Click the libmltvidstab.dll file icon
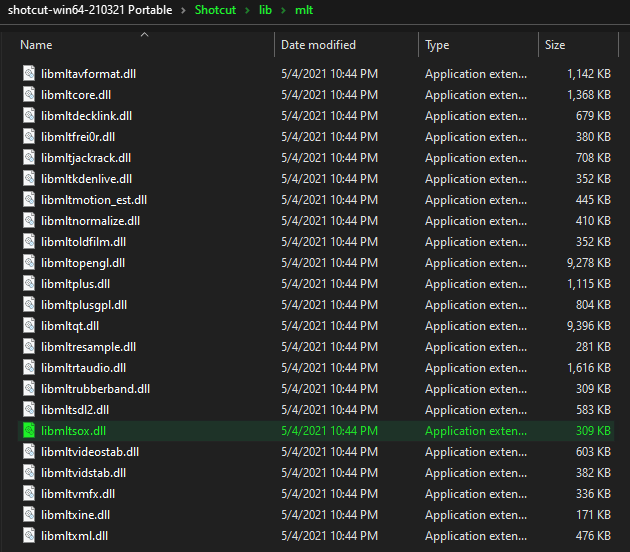 tap(29, 472)
